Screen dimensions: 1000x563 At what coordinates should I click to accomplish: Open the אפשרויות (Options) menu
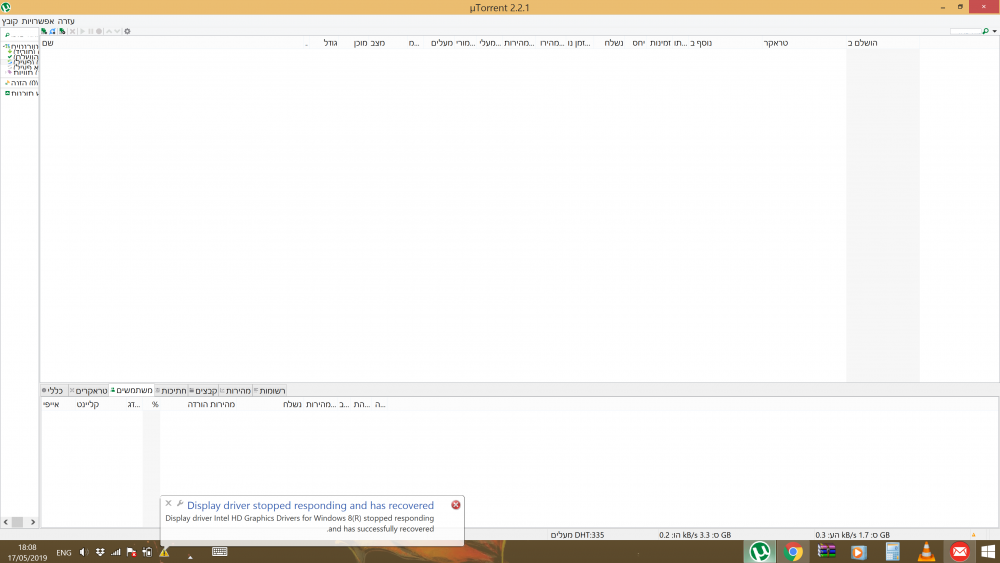(x=38, y=21)
